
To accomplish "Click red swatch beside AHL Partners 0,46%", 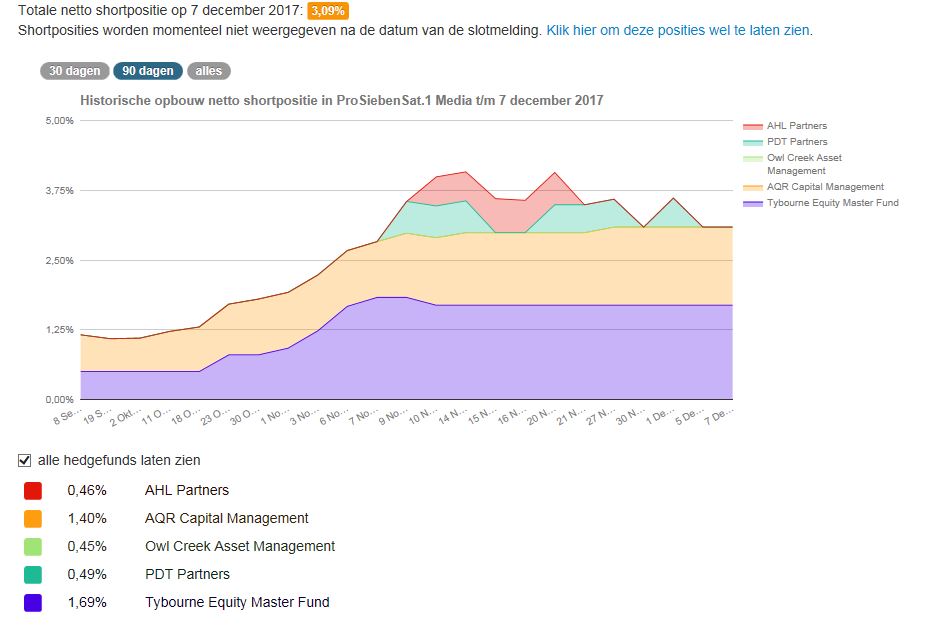I will click(x=33, y=491).
